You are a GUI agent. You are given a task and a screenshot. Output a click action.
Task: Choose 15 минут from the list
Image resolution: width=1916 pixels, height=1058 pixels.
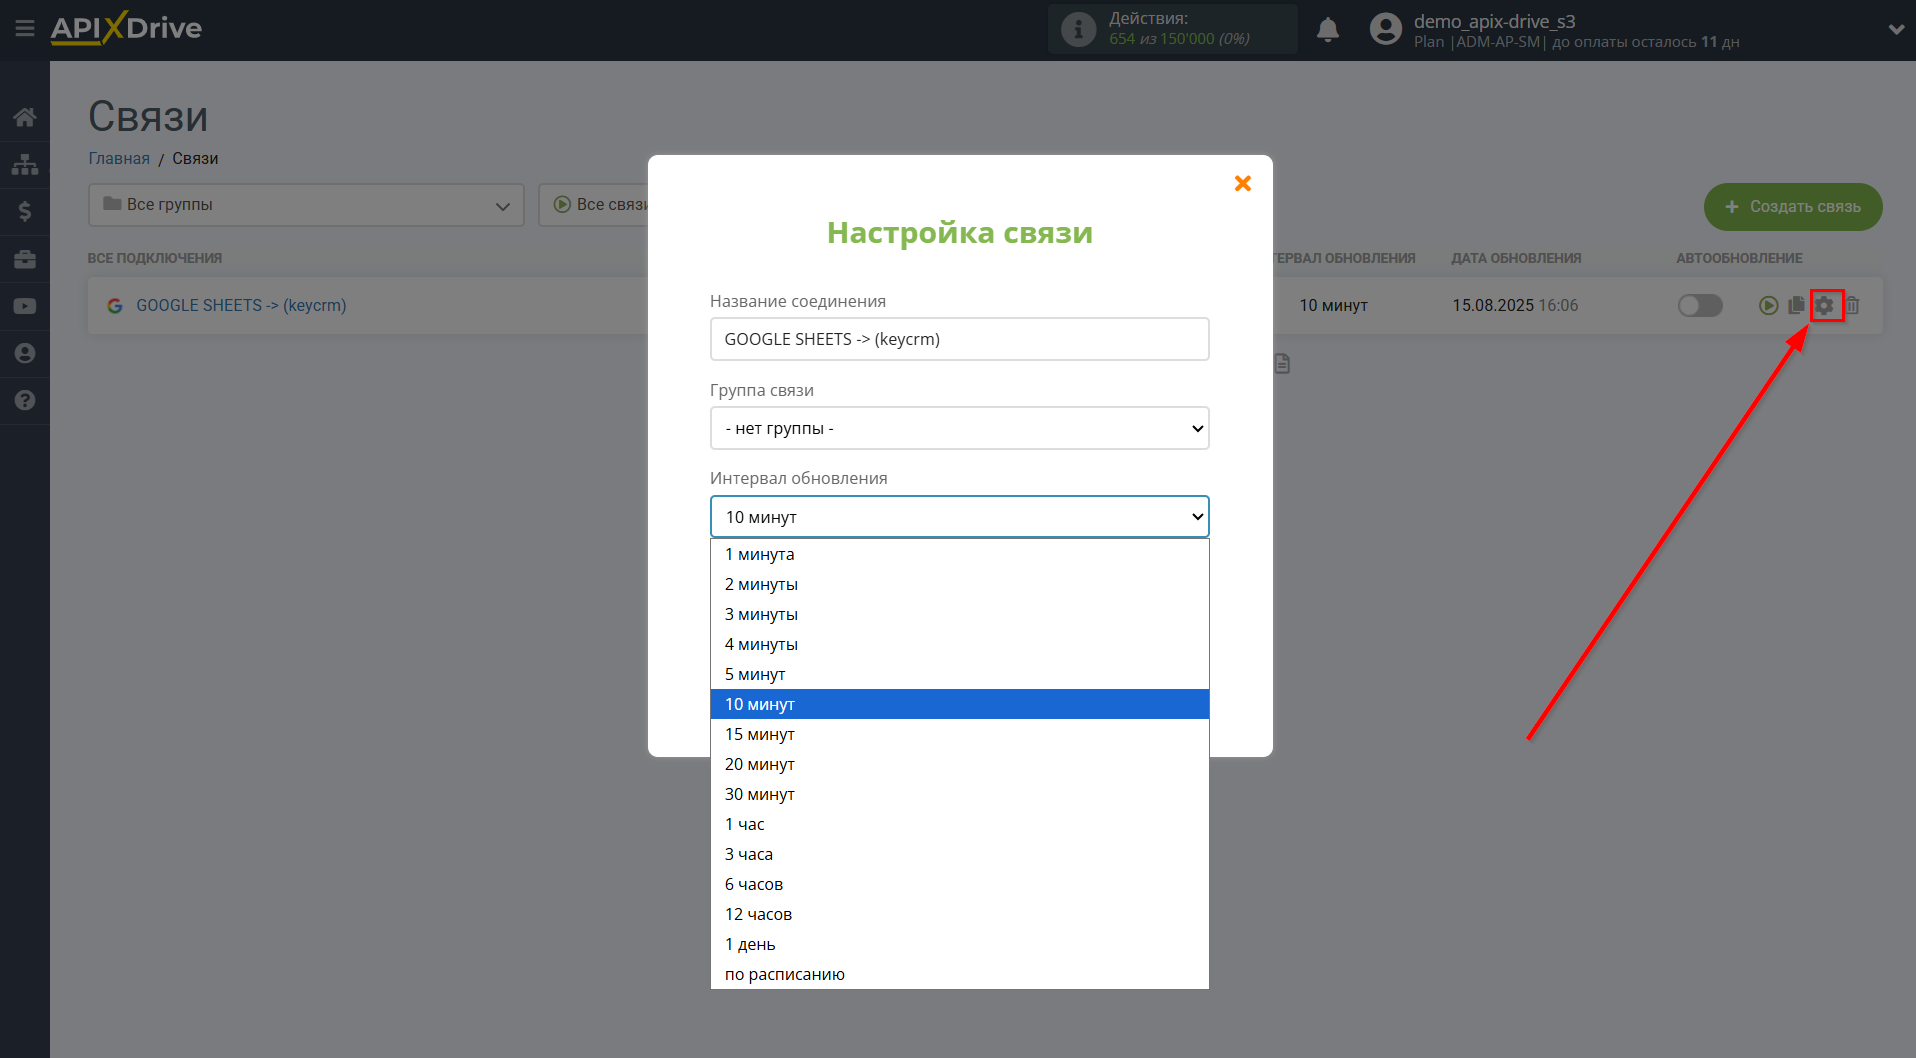click(959, 734)
